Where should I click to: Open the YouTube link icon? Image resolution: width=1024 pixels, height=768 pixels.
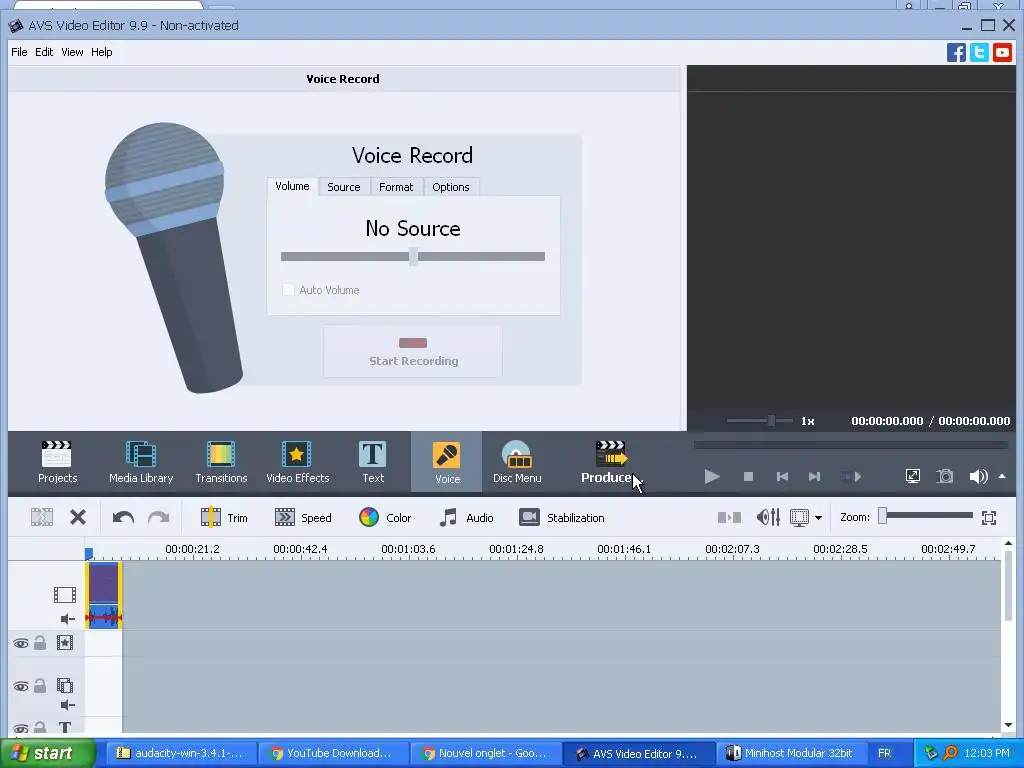[x=1002, y=52]
